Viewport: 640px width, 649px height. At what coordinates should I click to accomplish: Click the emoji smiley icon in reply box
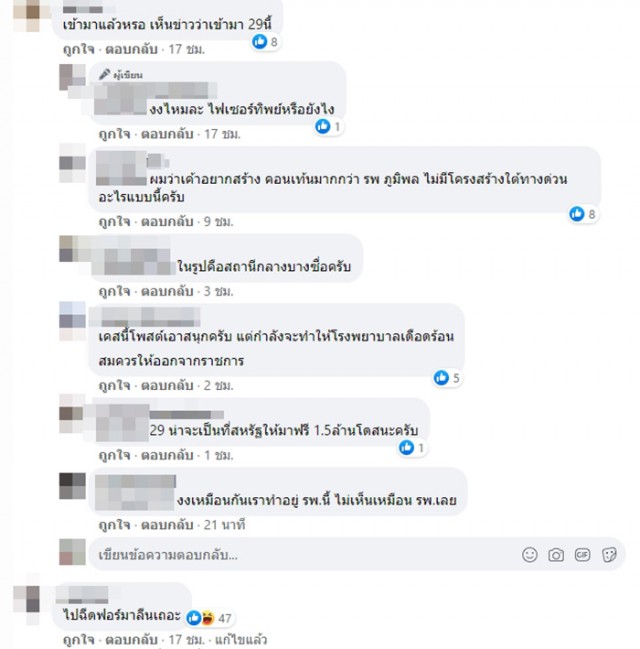point(529,555)
